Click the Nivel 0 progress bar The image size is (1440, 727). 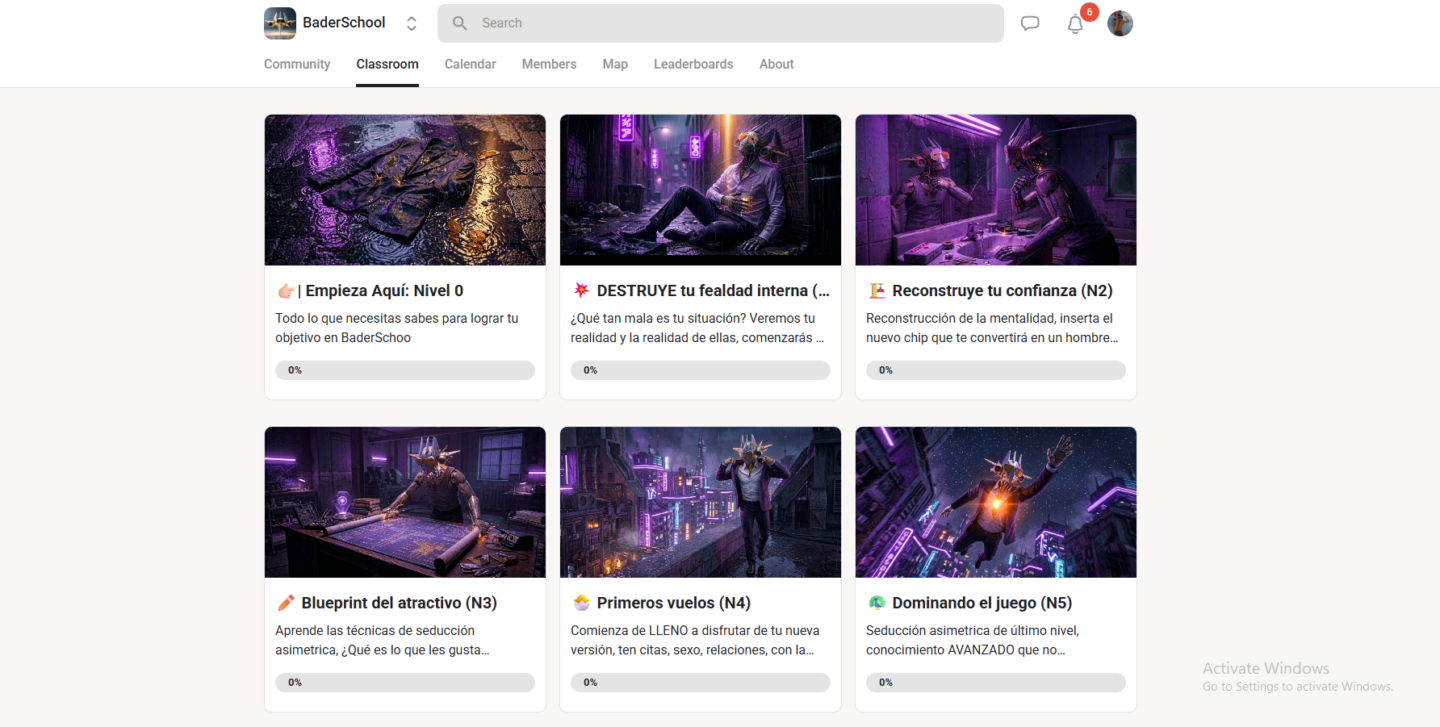[x=405, y=370]
